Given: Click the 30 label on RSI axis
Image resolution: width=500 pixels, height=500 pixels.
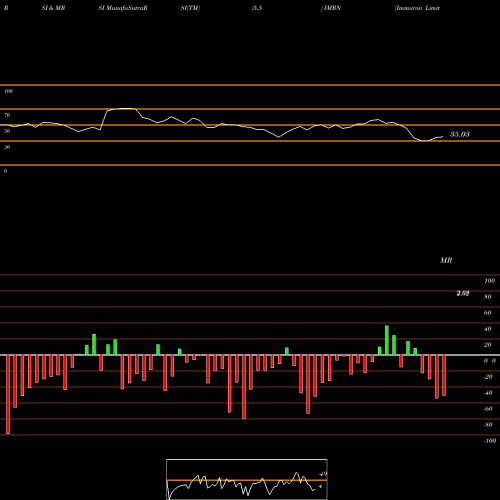Looking at the screenshot, I should pos(7,147).
